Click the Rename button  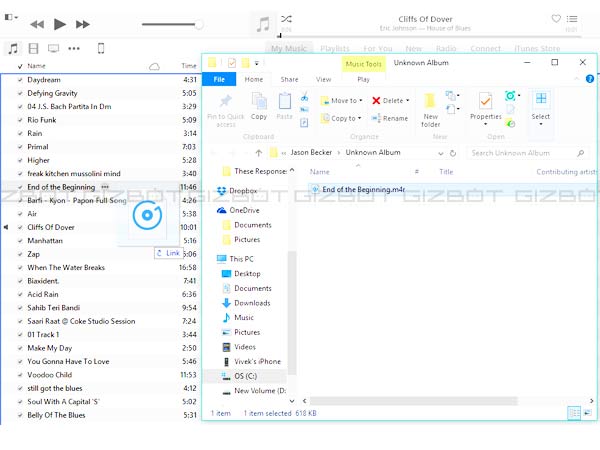point(390,118)
